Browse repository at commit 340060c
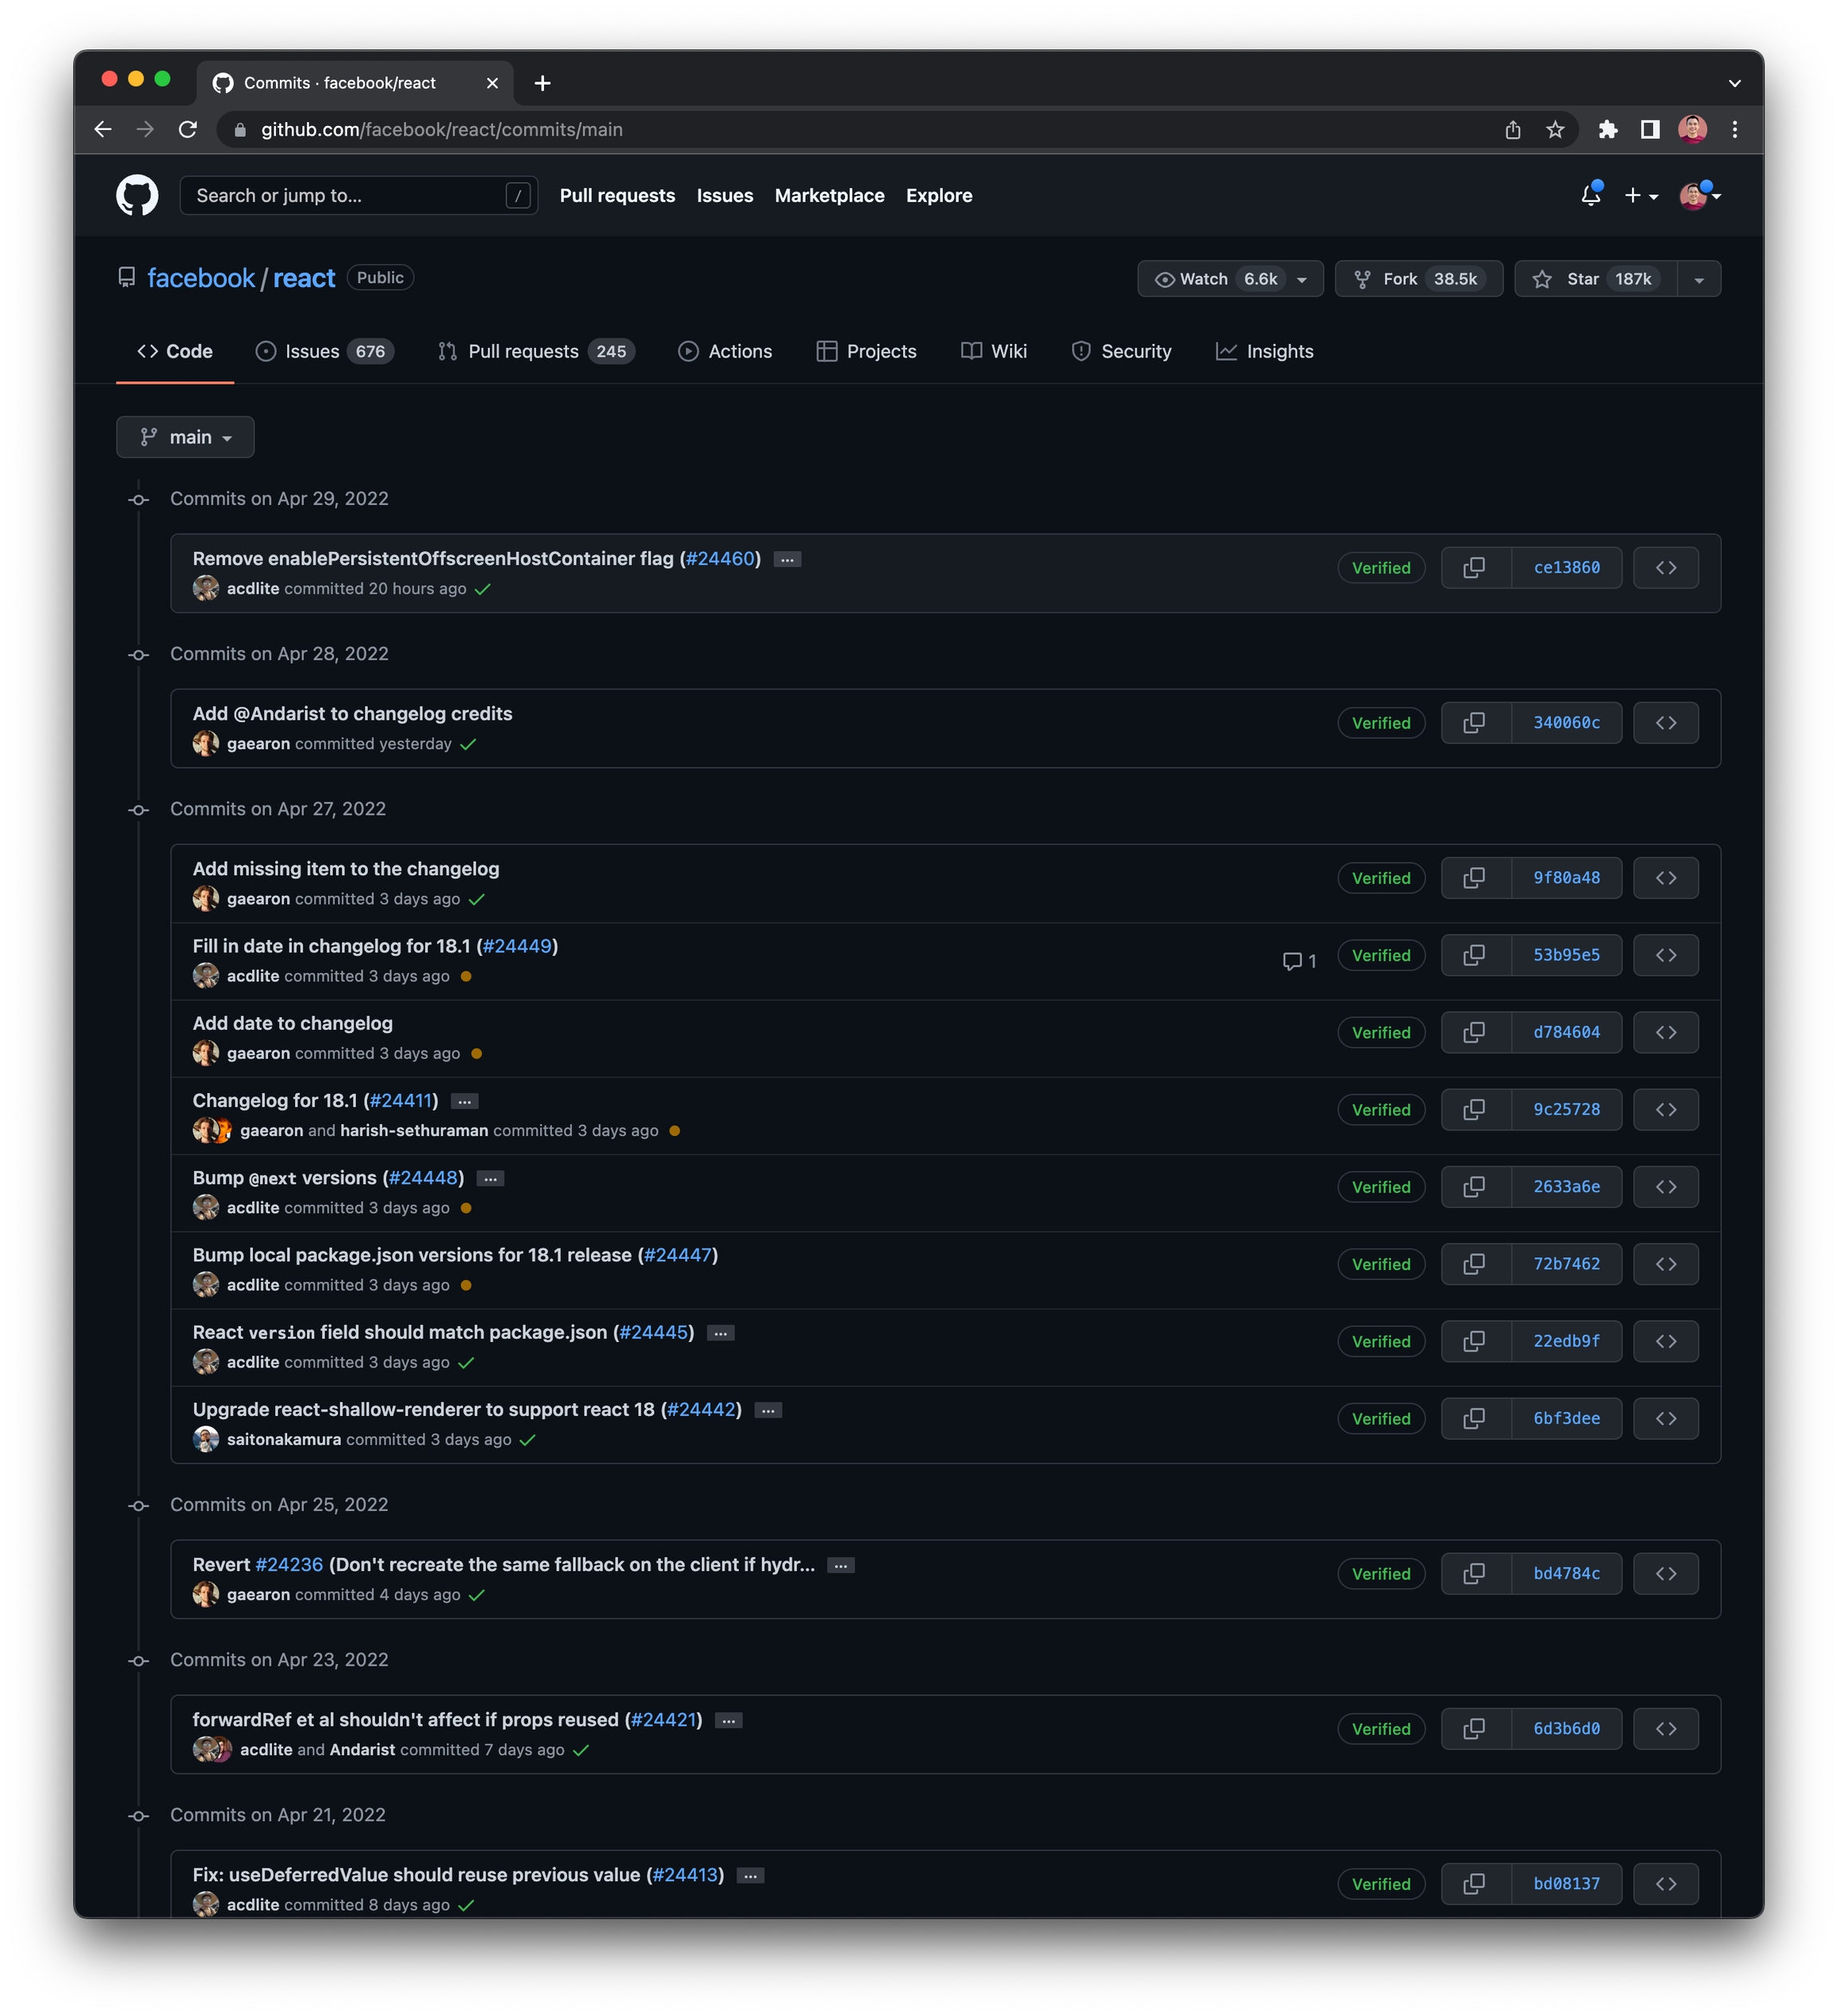The image size is (1838, 2016). tap(1666, 723)
